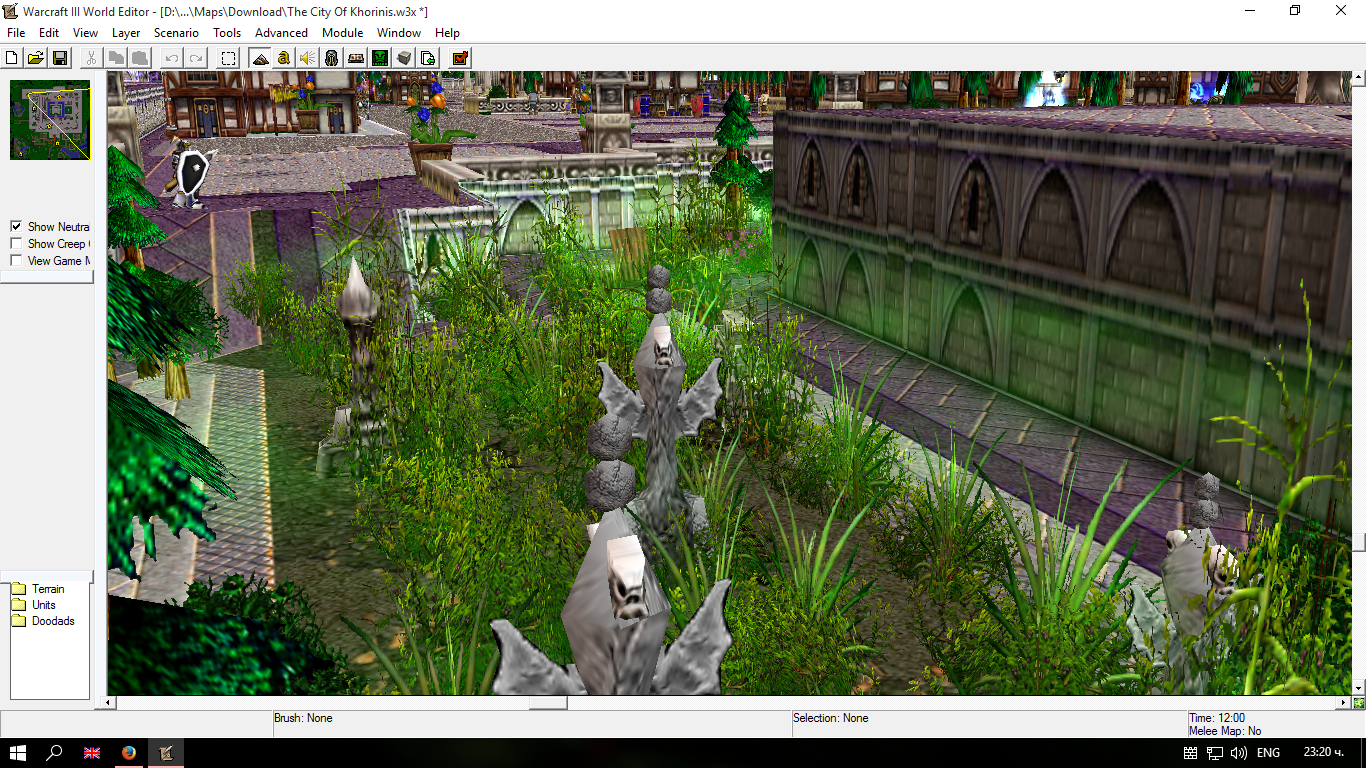Click the British flag taskbar icon
Screen dimensions: 1366x768
click(92, 753)
